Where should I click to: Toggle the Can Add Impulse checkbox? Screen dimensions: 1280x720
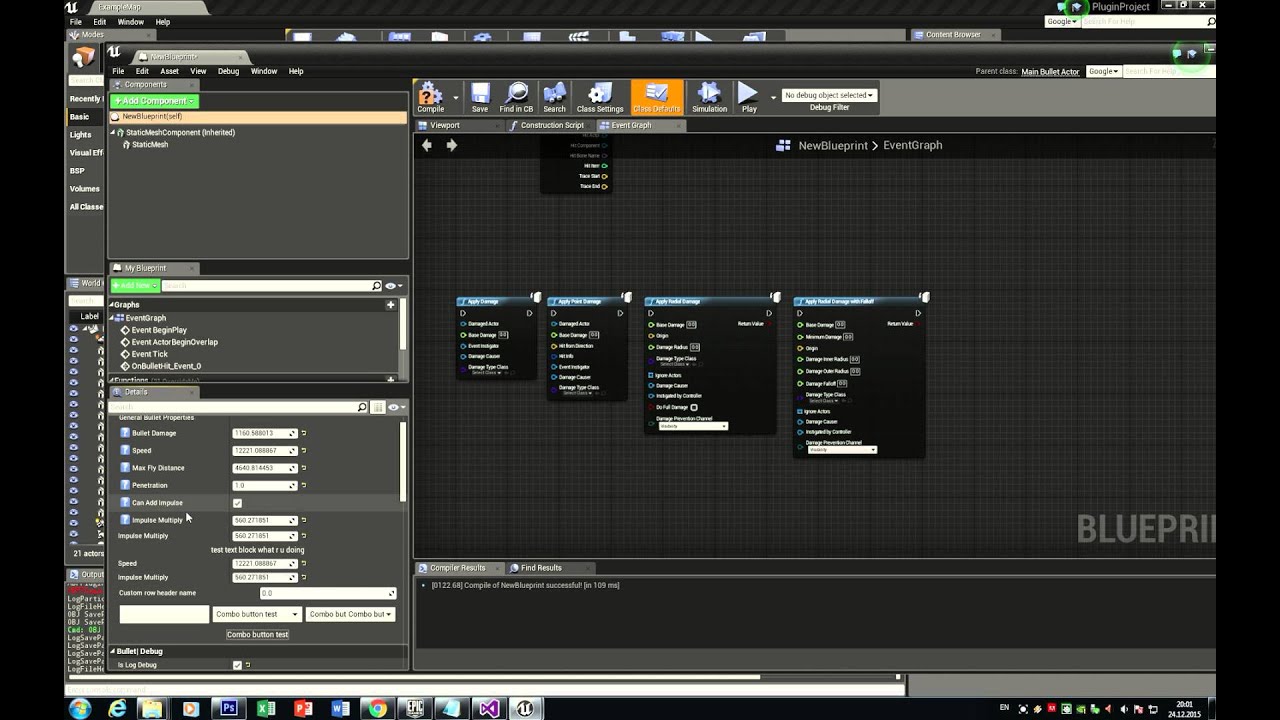[x=237, y=503]
